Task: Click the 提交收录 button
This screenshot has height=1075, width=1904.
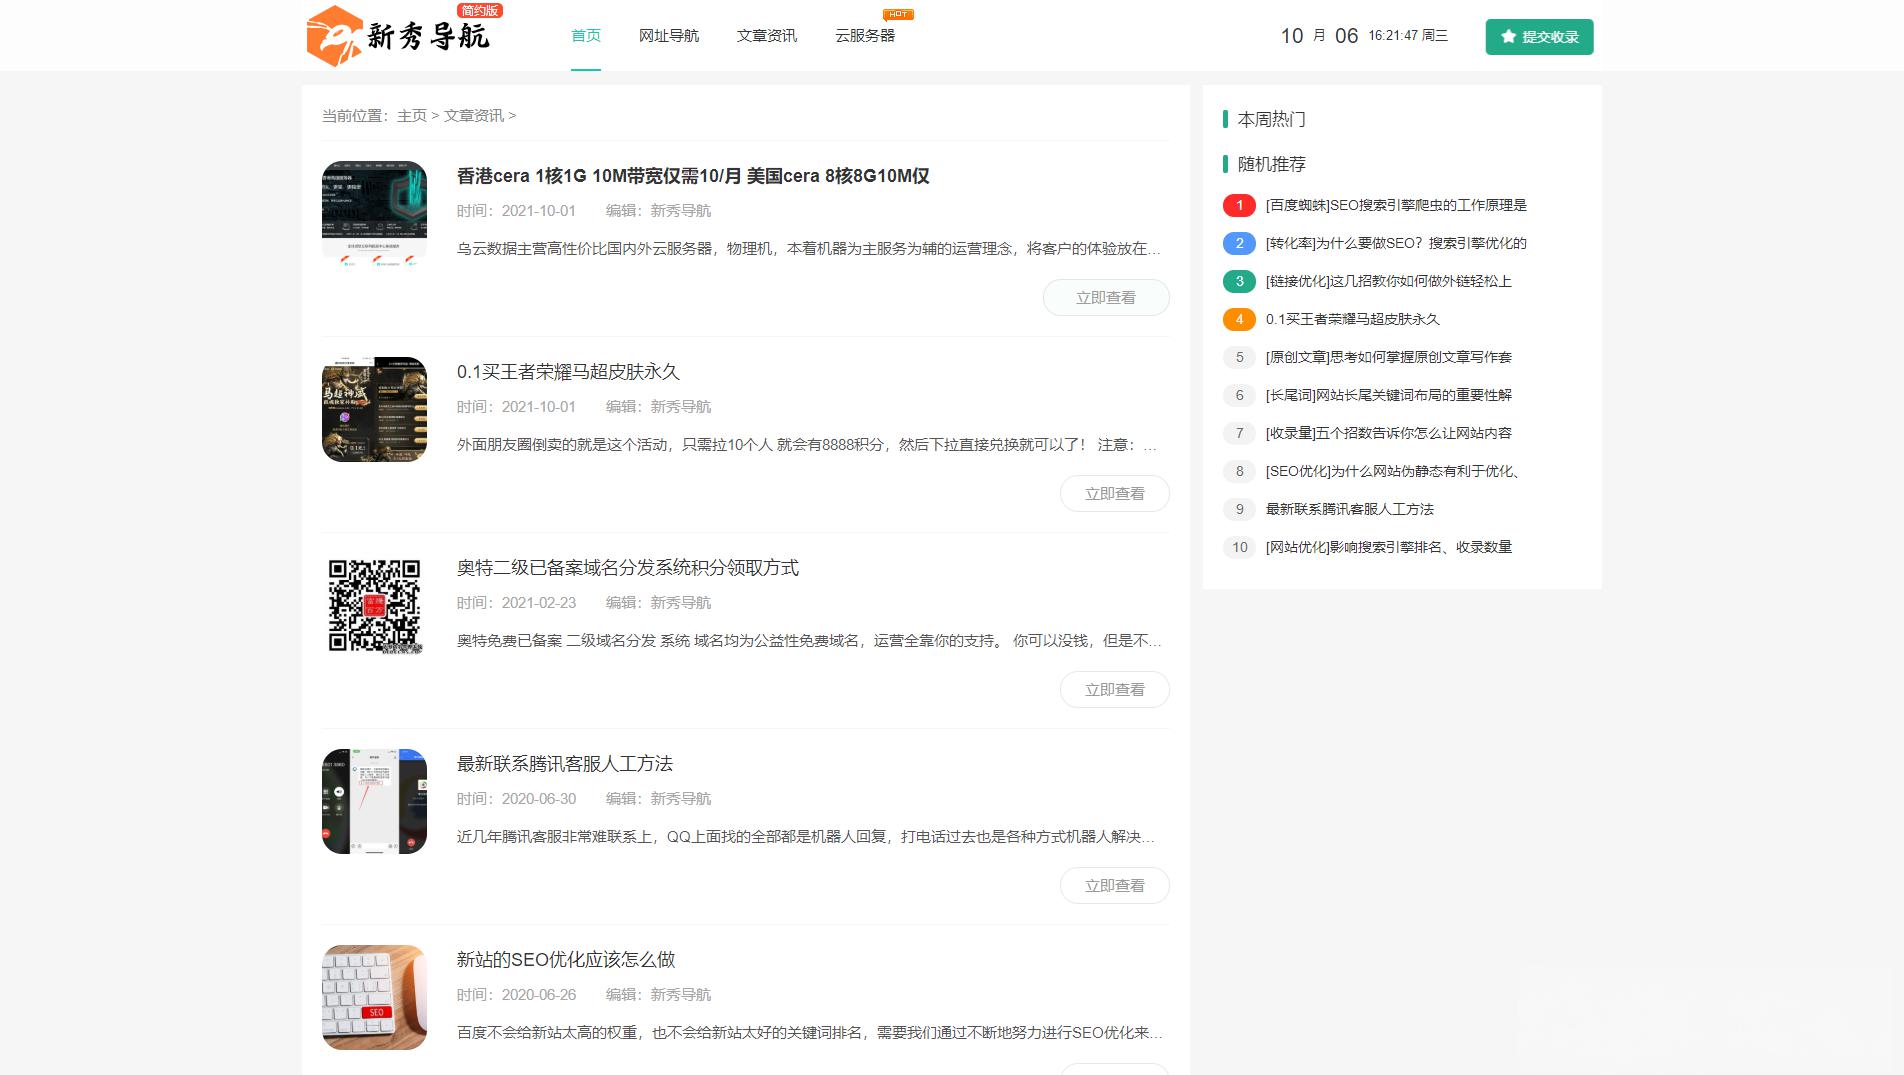Action: point(1539,37)
